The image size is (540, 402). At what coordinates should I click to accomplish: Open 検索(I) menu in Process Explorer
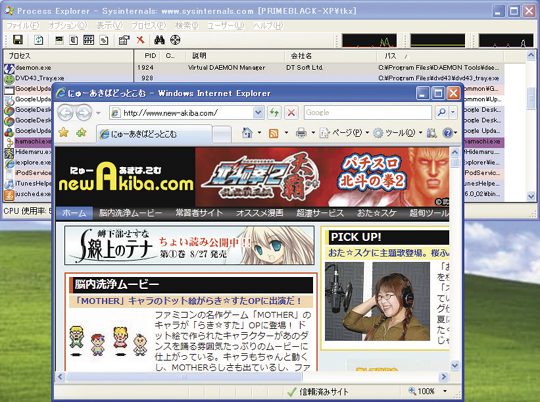tap(187, 25)
